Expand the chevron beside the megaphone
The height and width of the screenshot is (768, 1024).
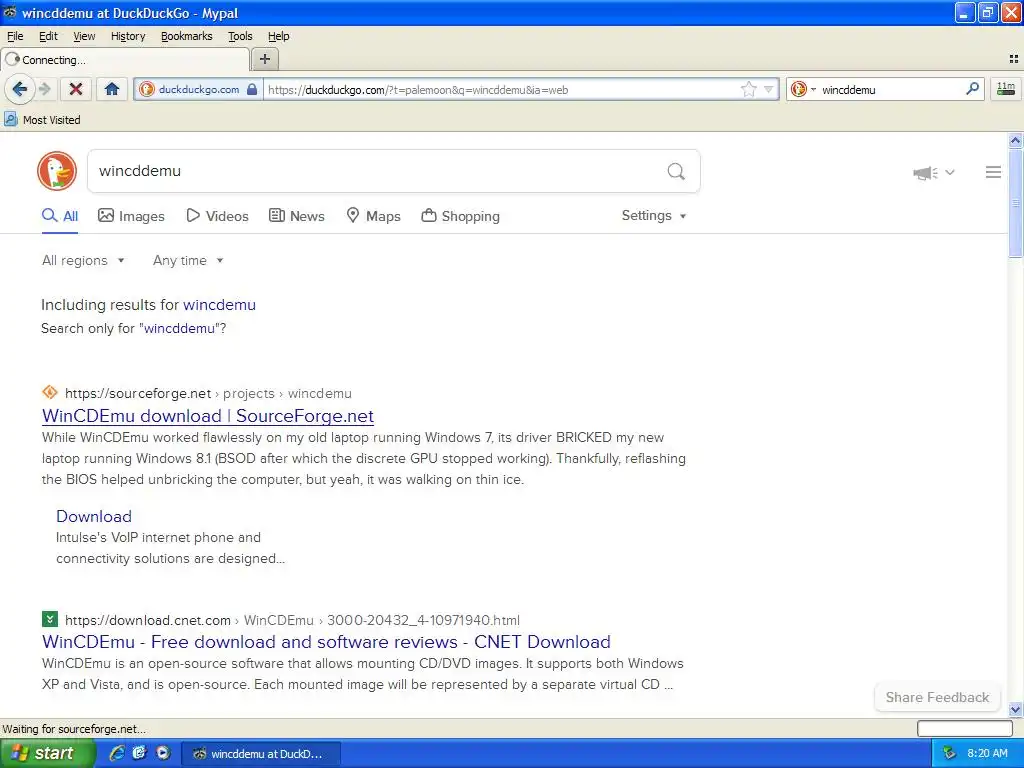tap(950, 172)
